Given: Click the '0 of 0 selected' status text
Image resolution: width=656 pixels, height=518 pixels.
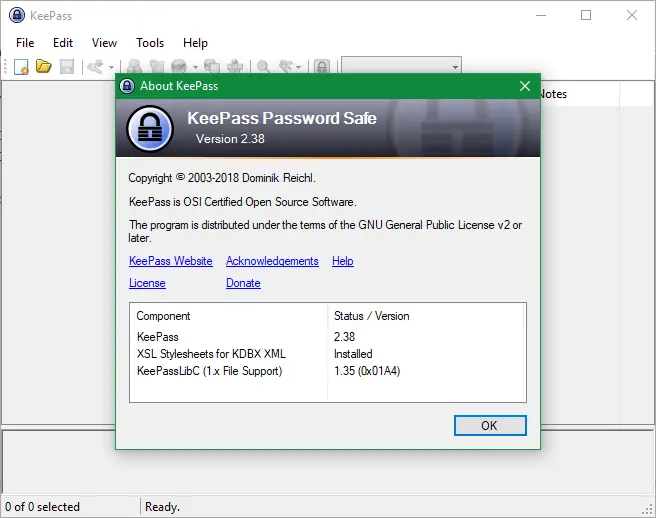Looking at the screenshot, I should coord(42,507).
